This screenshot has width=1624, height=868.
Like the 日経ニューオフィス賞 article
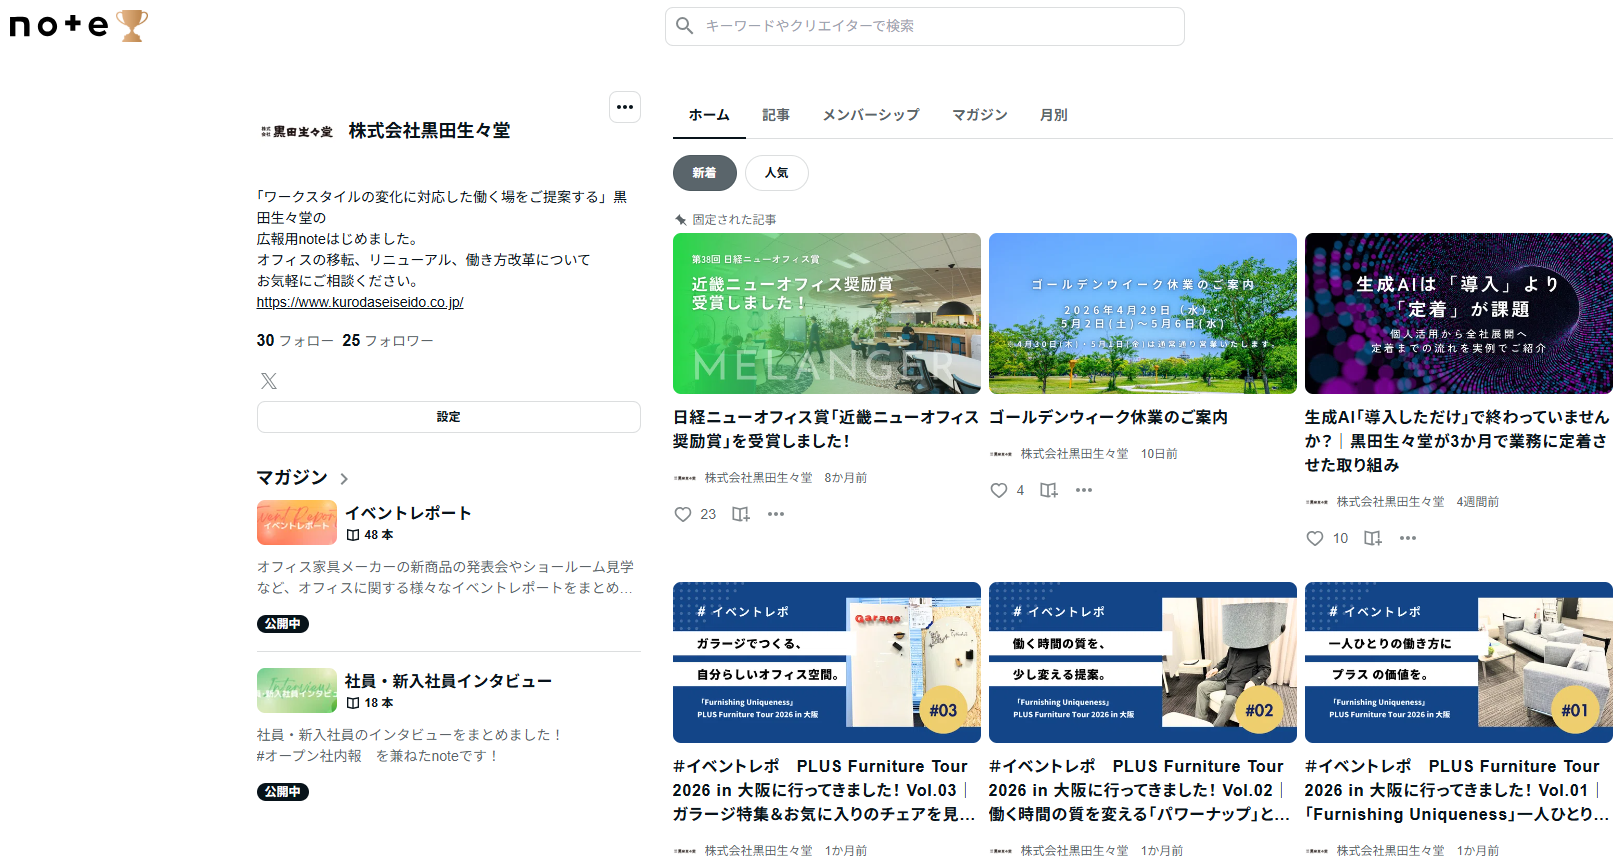(x=683, y=514)
